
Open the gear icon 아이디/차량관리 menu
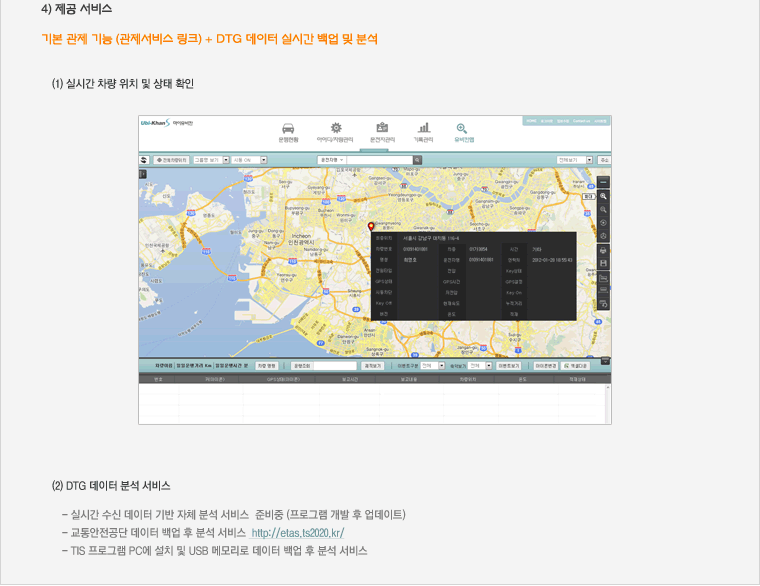tap(335, 132)
